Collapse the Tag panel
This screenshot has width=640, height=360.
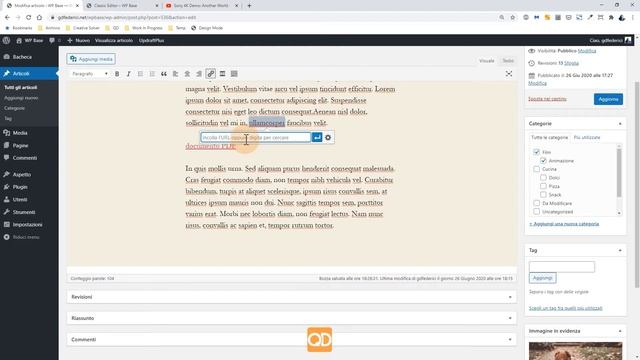(620, 250)
